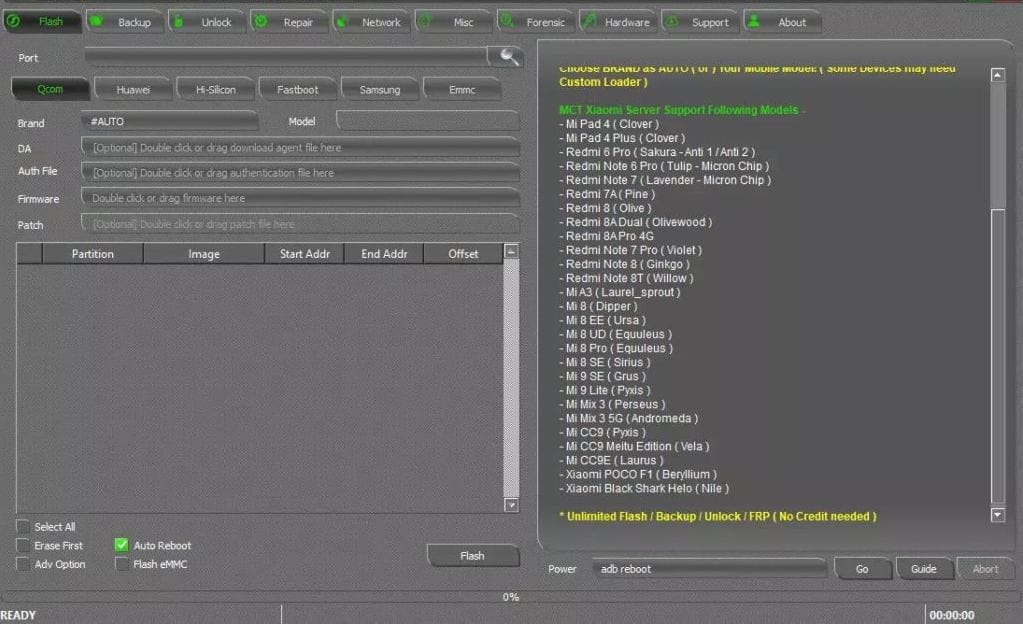Select the Unlock tool icon
The image size is (1023, 624).
(x=179, y=20)
